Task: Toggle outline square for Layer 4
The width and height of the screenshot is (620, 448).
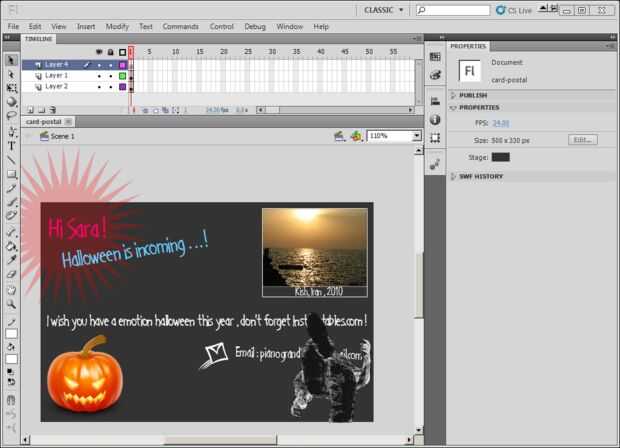Action: coord(123,65)
